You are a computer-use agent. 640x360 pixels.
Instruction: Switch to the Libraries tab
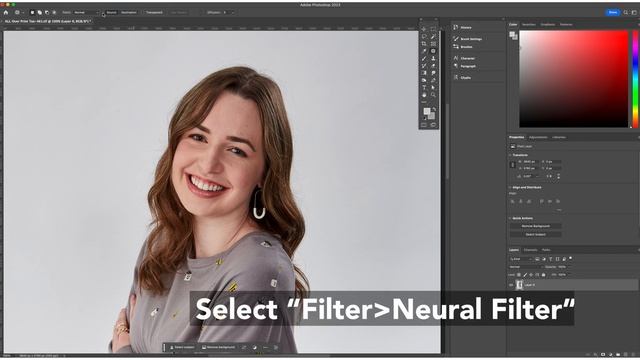tap(559, 137)
